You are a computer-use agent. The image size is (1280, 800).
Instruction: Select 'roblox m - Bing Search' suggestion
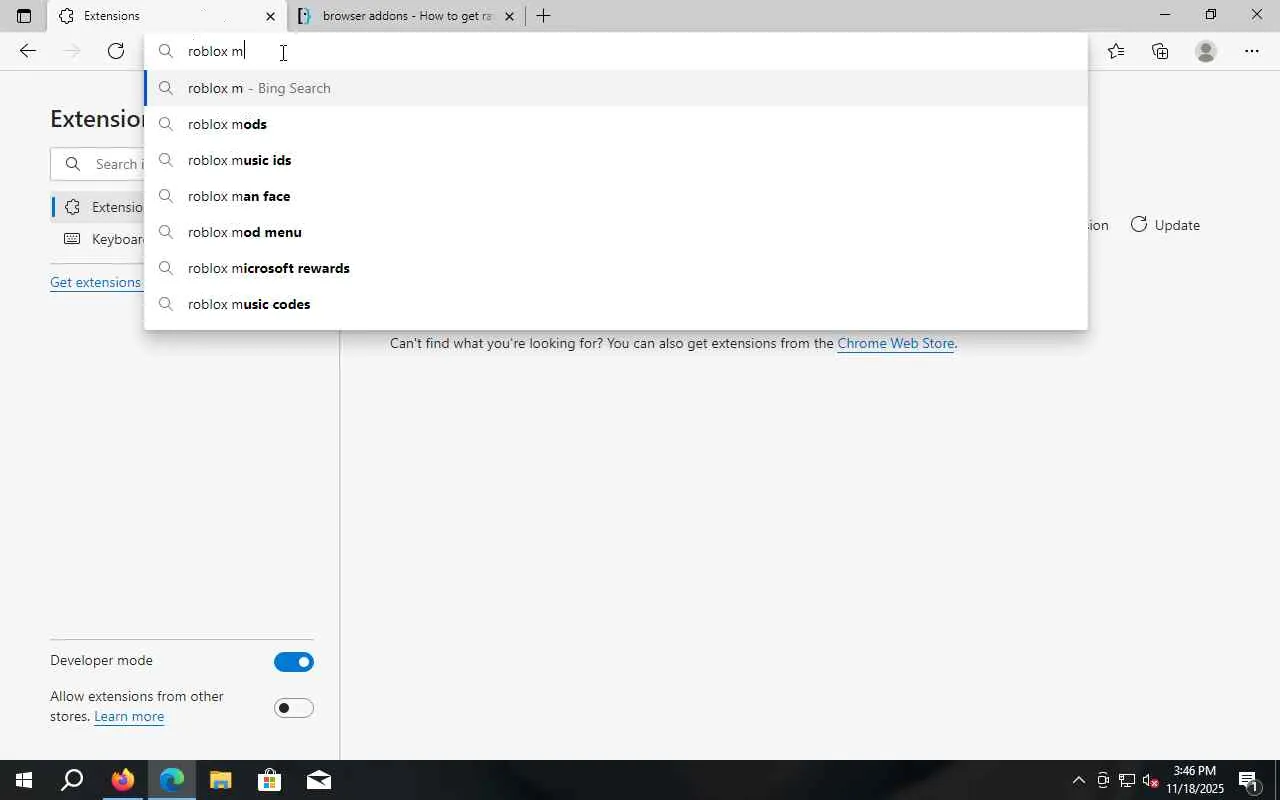(616, 88)
